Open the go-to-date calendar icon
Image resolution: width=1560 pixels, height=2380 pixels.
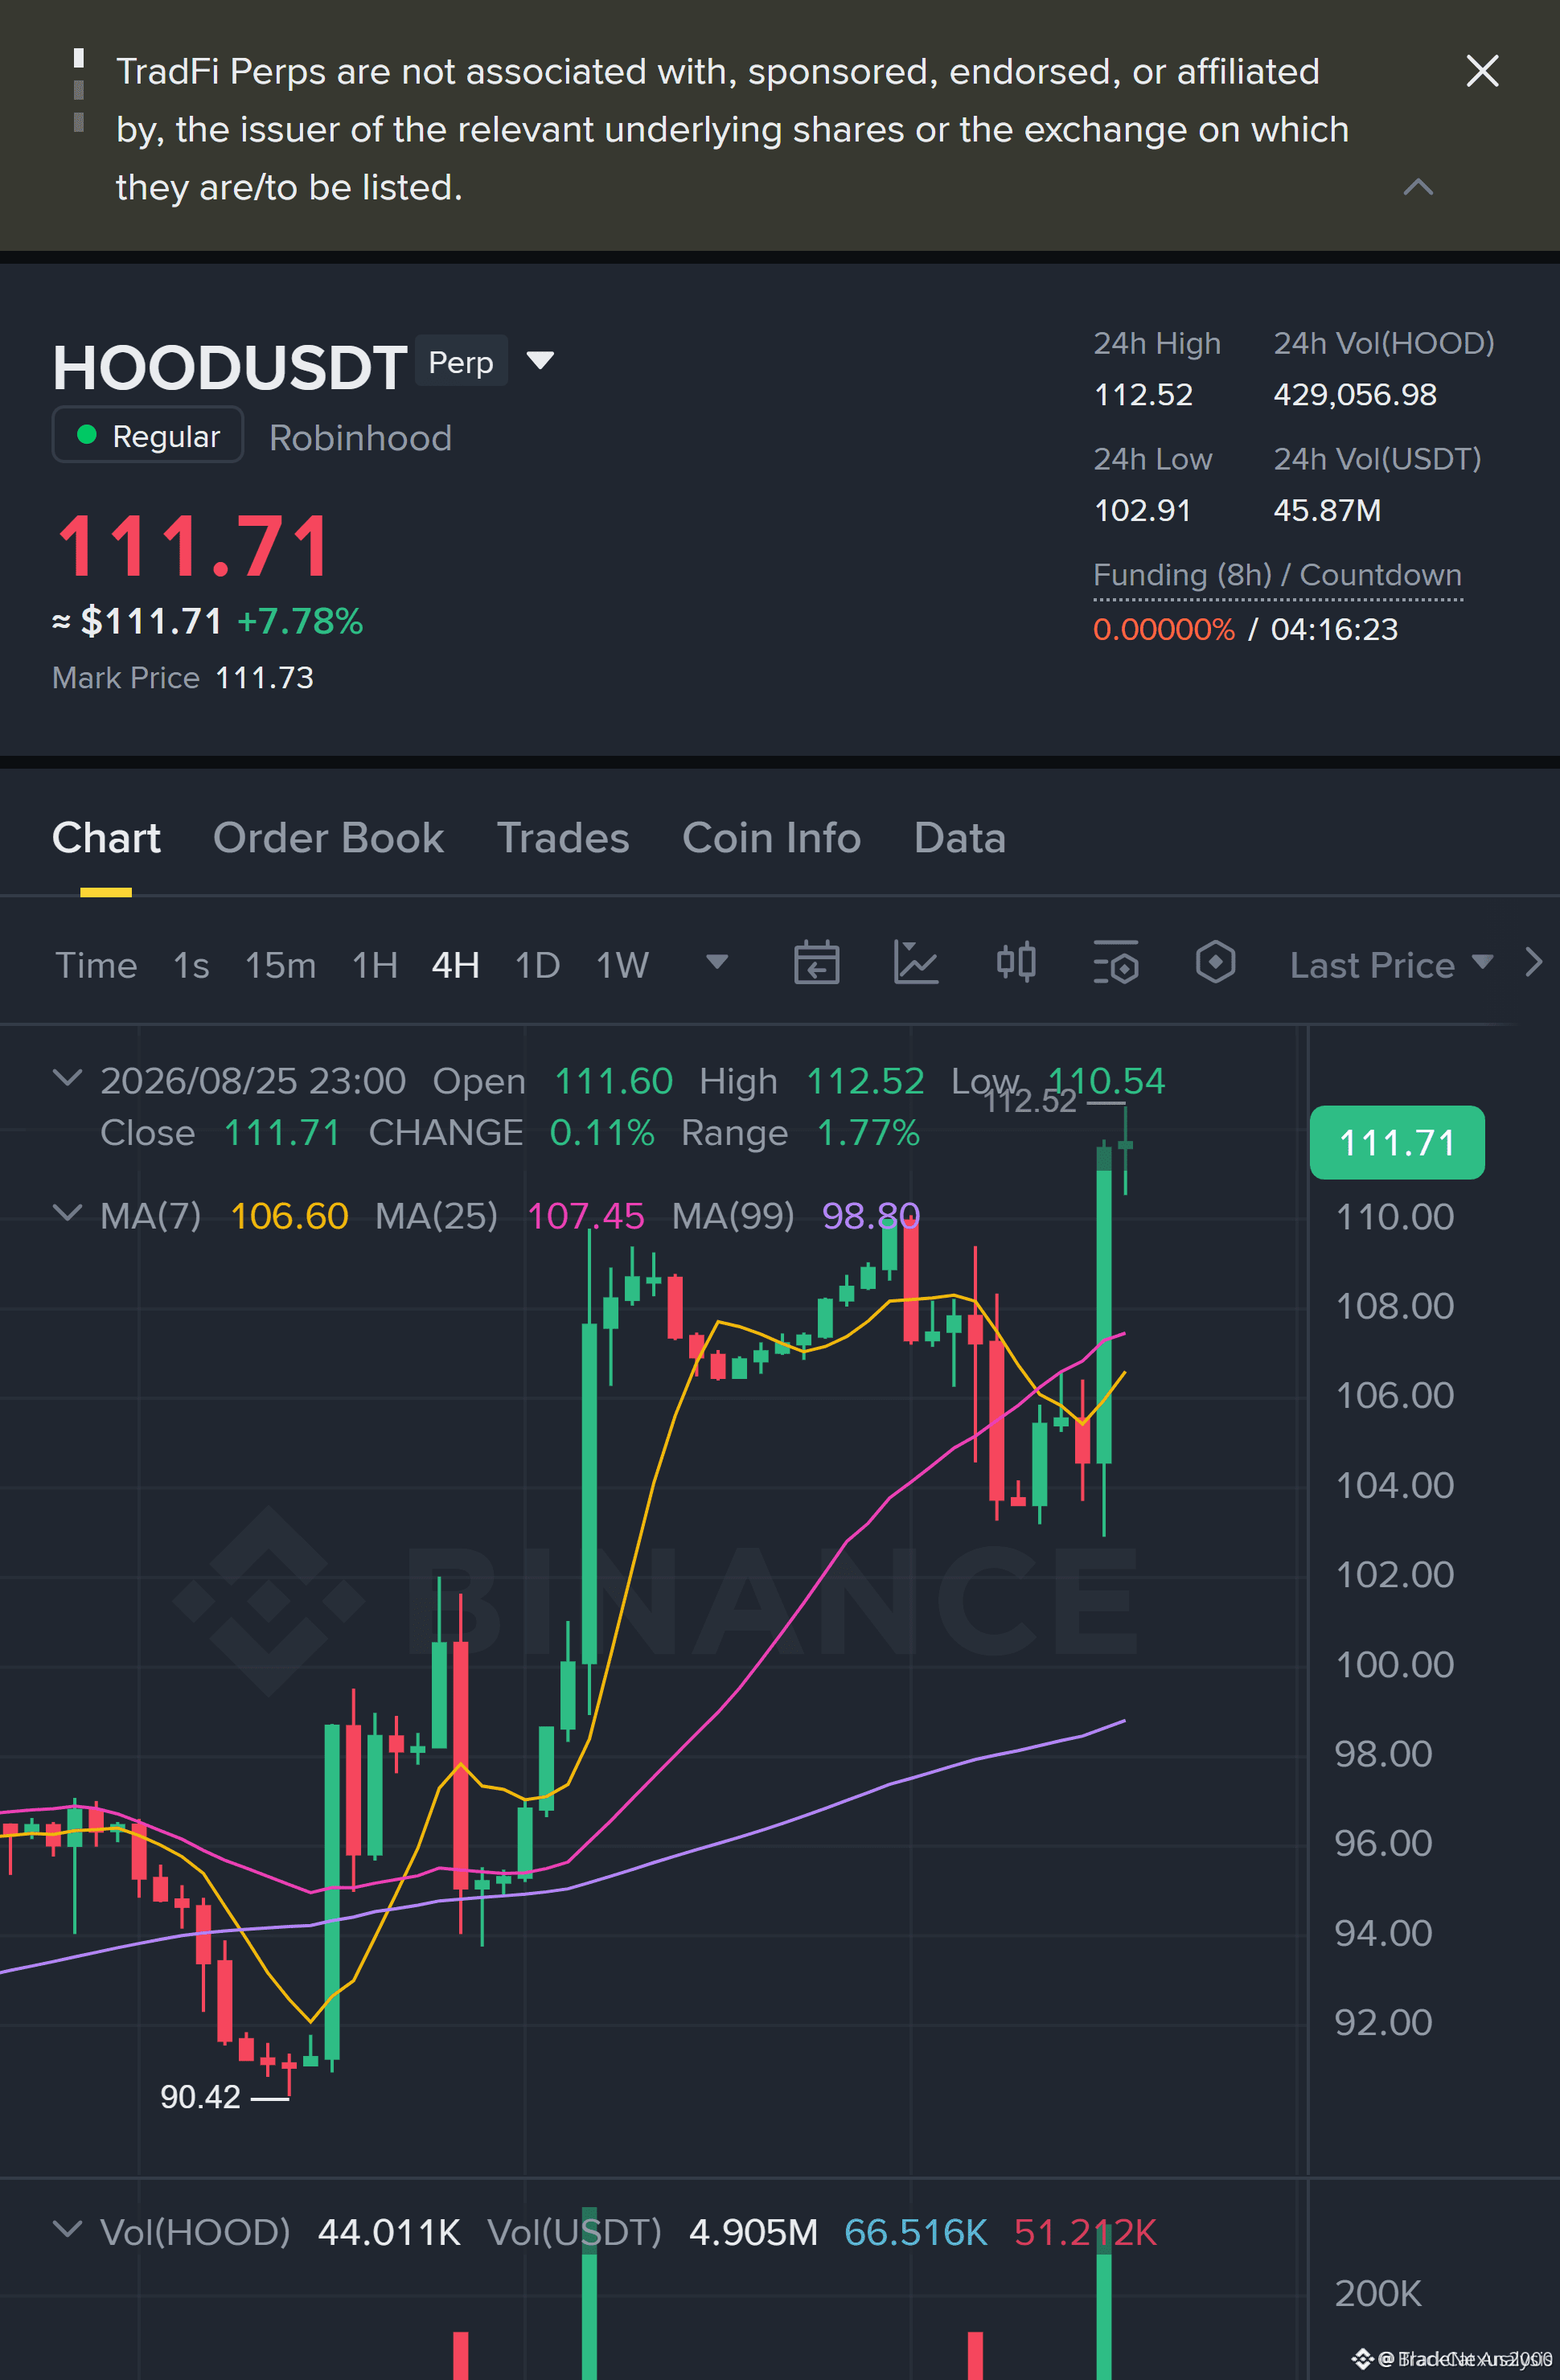pyautogui.click(x=816, y=963)
